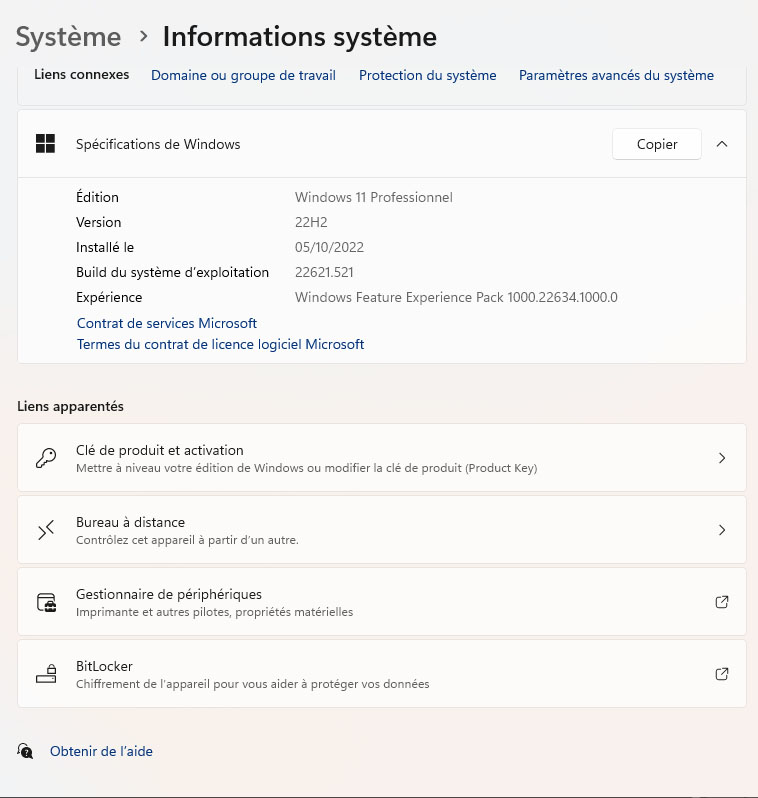
Task: Expand chevron on Clé de produit et activation
Action: pos(722,458)
